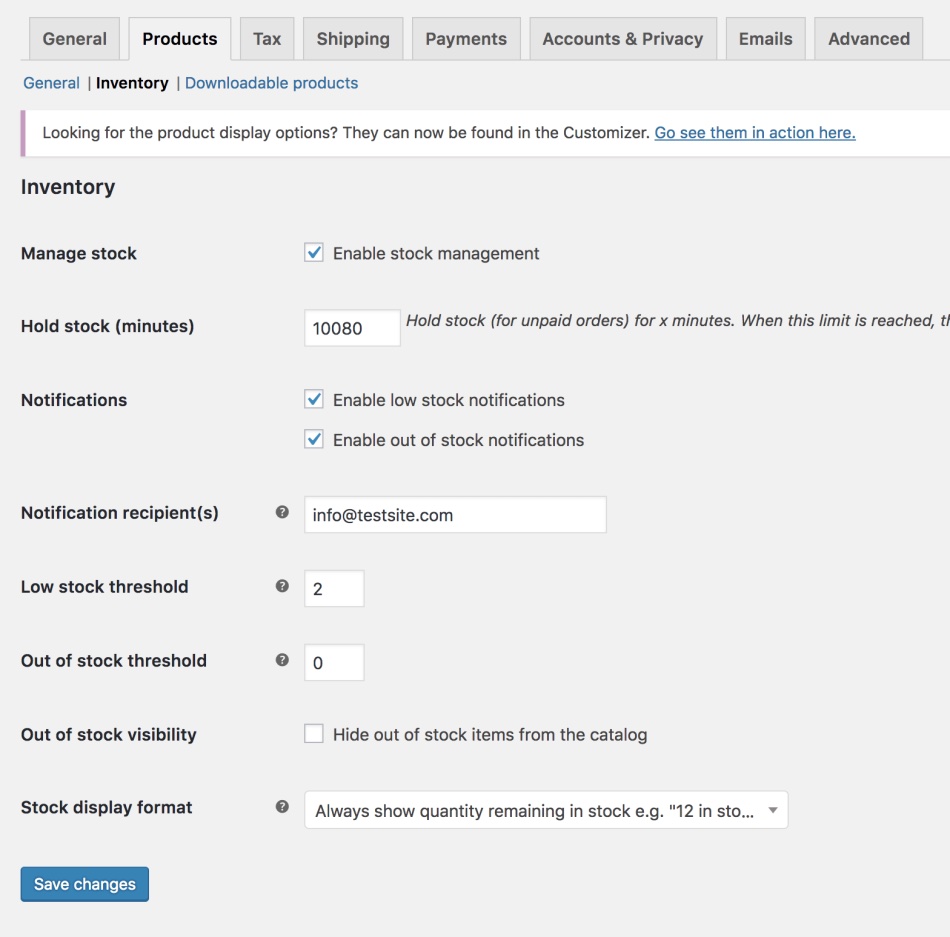
Task: Open the Downloadable products section
Action: (271, 83)
